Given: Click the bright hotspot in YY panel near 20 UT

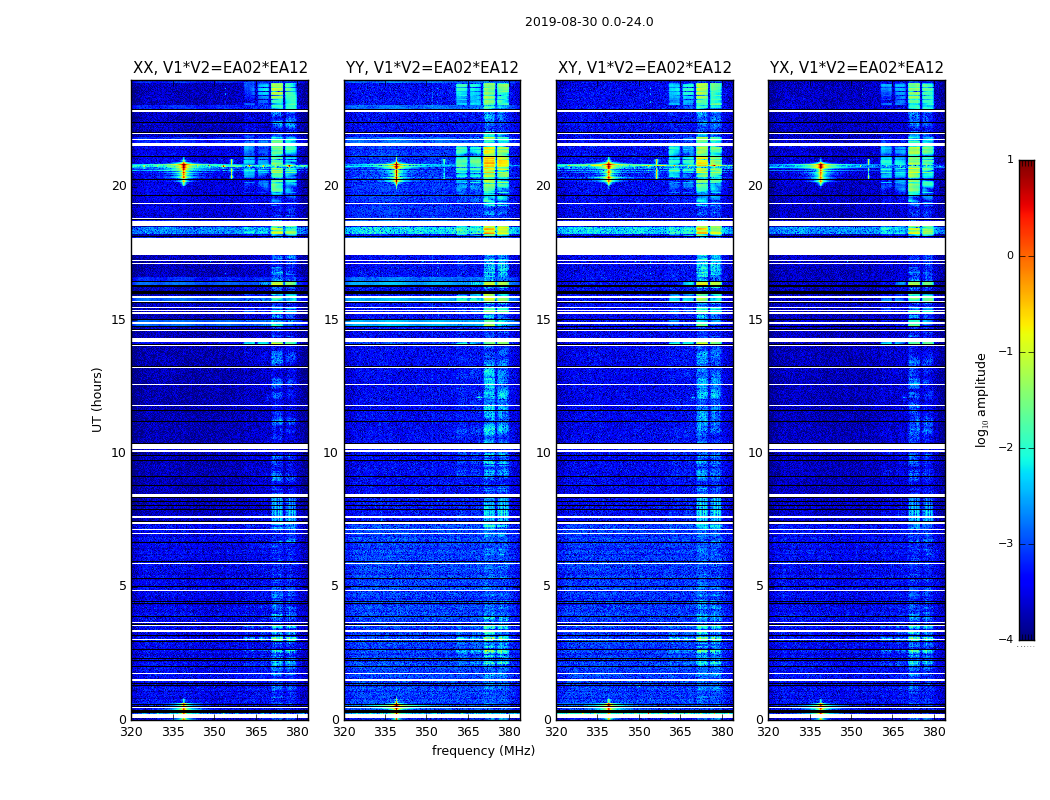Looking at the screenshot, I should [x=396, y=167].
